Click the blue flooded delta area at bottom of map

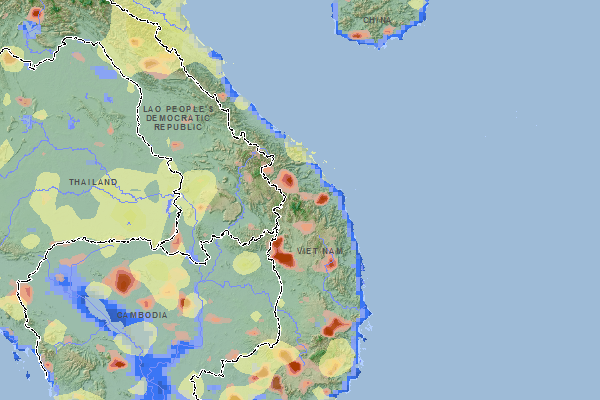[155, 375]
